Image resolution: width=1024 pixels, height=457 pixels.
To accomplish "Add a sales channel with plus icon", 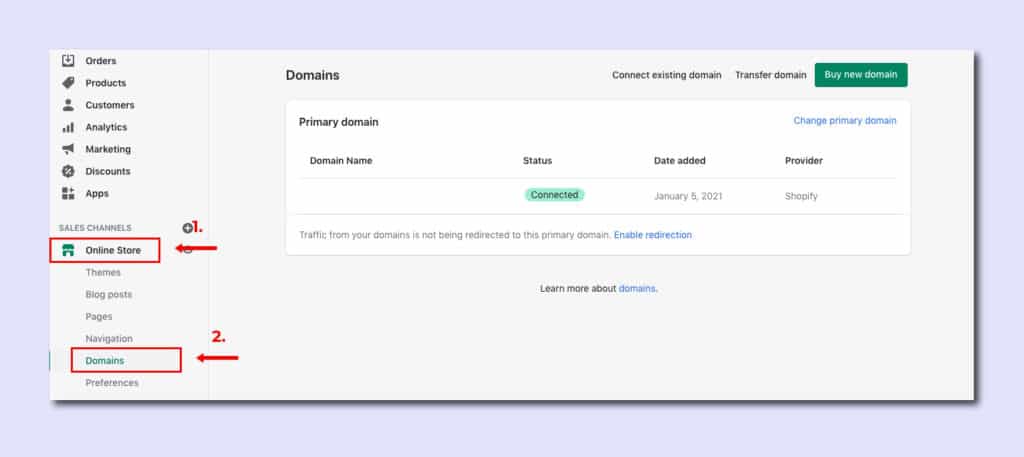I will tap(187, 228).
